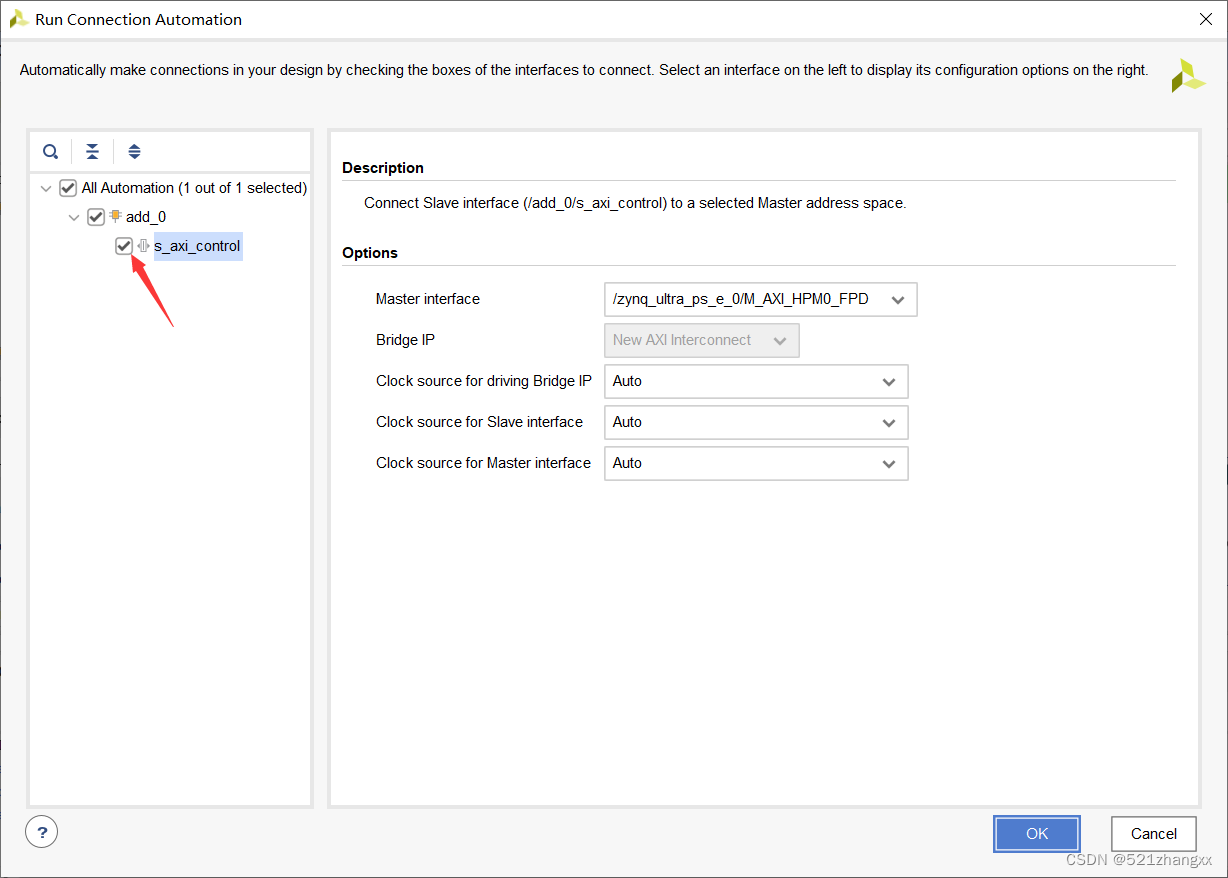Open Clock source for Slave interface dropdown
1228x878 pixels.
point(756,422)
